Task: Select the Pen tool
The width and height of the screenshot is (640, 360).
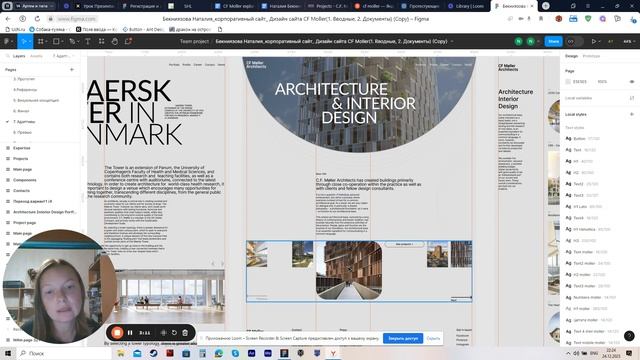Action: pyautogui.click(x=72, y=41)
